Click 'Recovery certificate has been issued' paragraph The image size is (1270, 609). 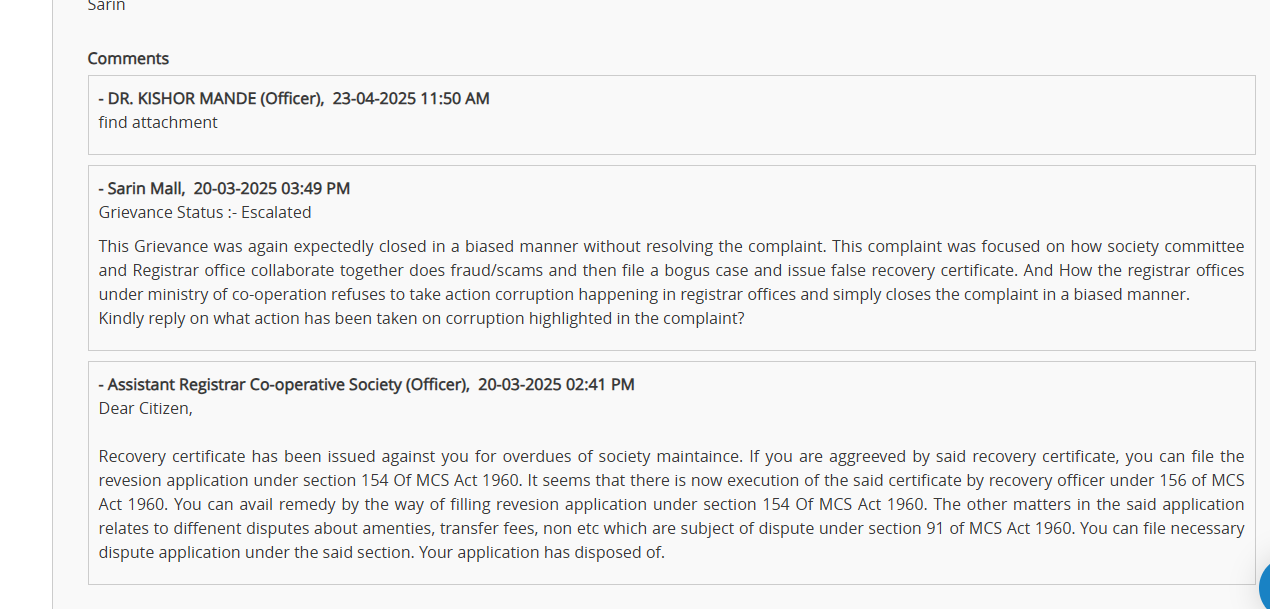[x=671, y=504]
